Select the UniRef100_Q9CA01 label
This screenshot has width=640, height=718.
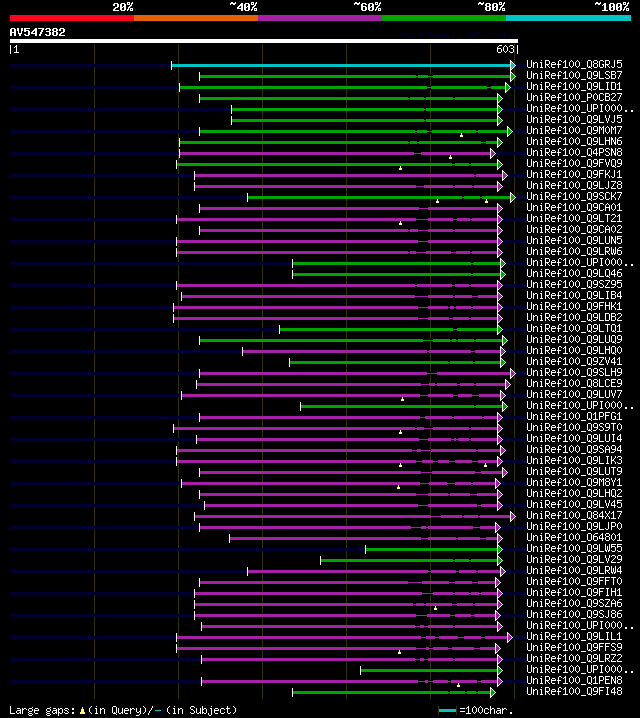point(574,207)
